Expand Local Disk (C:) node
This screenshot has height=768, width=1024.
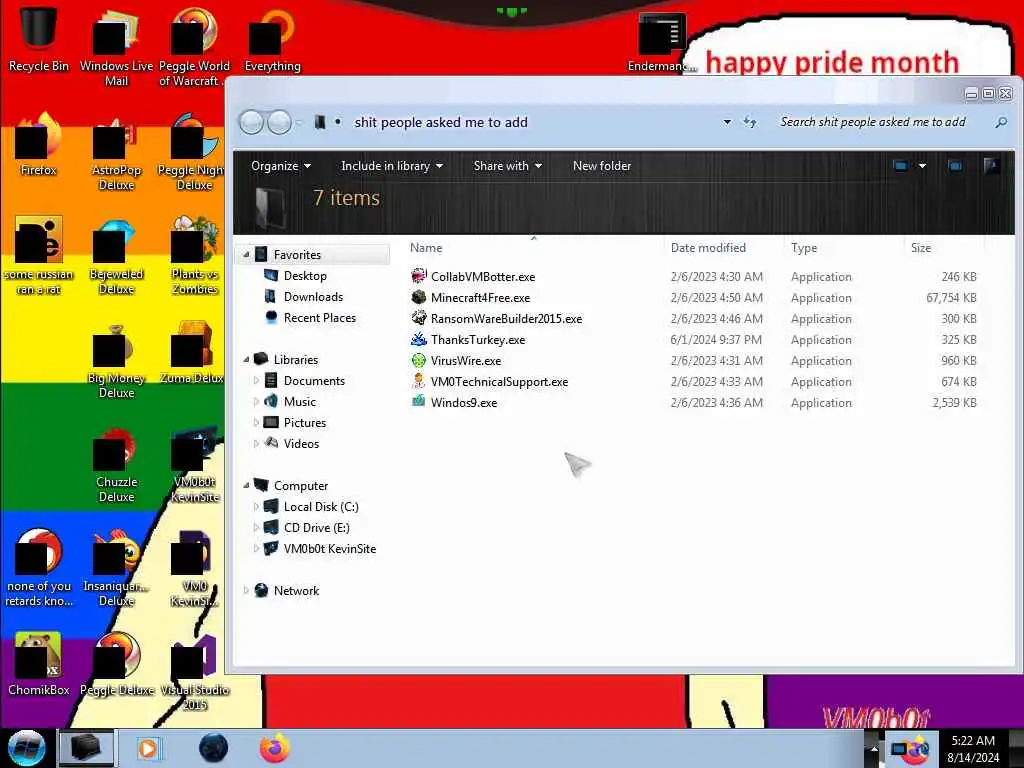(256, 506)
